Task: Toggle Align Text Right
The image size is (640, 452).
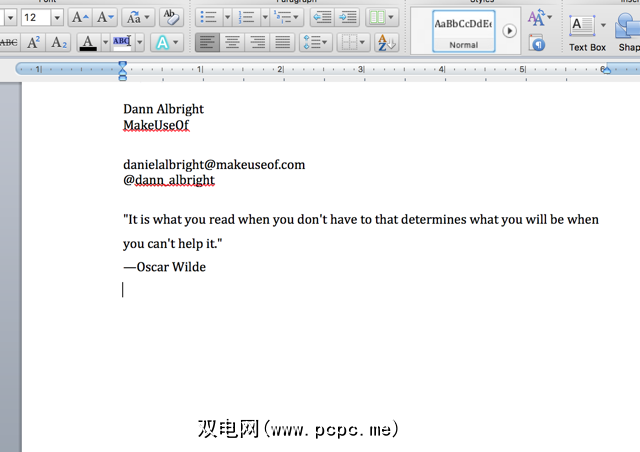Action: point(257,42)
